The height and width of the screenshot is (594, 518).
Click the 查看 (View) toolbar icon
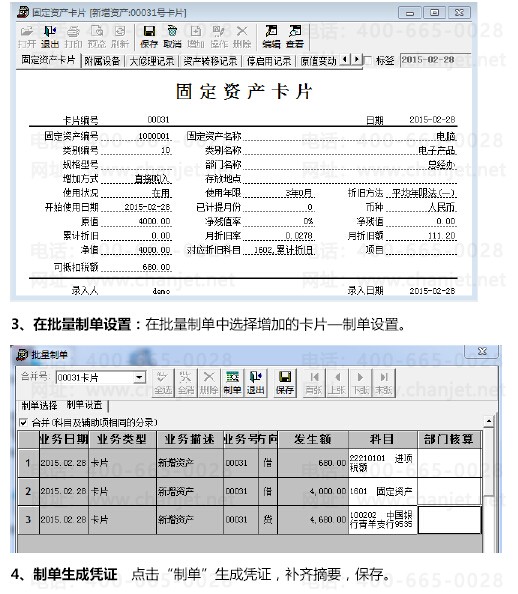point(295,37)
